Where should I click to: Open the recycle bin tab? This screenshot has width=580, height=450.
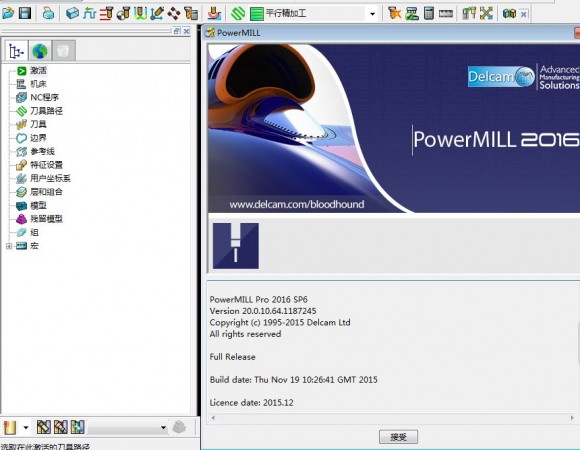click(x=63, y=51)
